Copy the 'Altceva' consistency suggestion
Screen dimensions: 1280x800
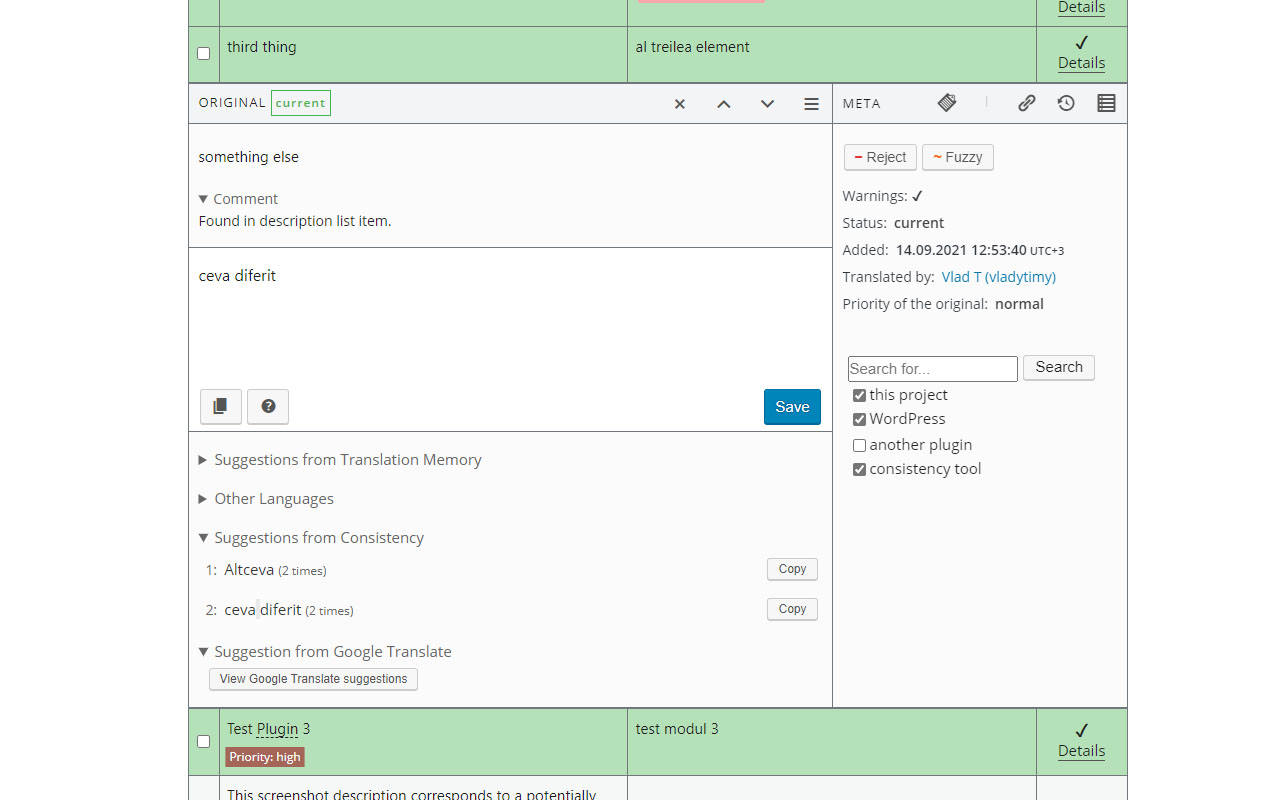point(792,569)
